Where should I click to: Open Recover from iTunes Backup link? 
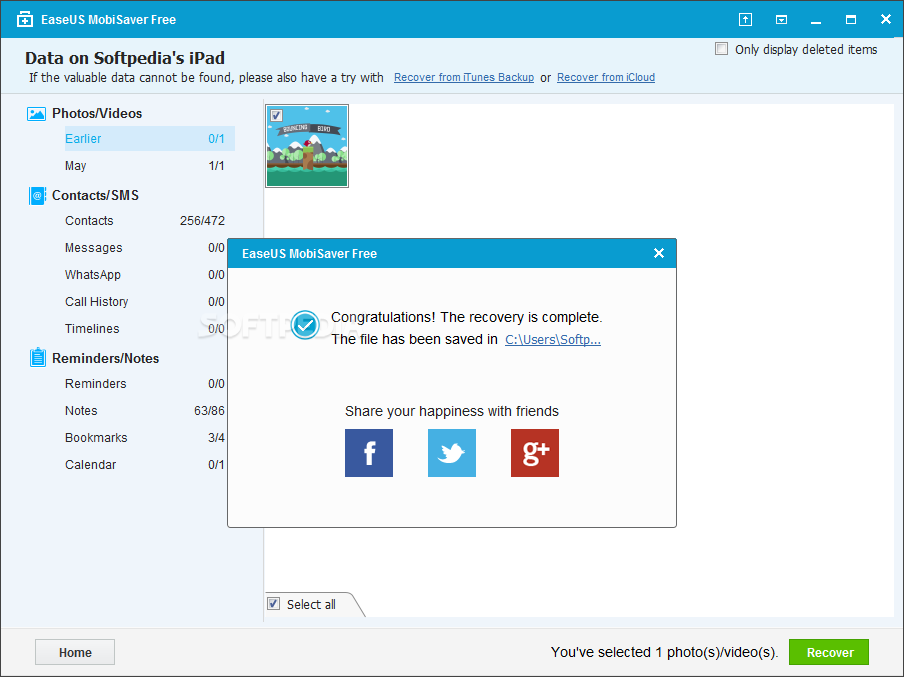click(464, 77)
